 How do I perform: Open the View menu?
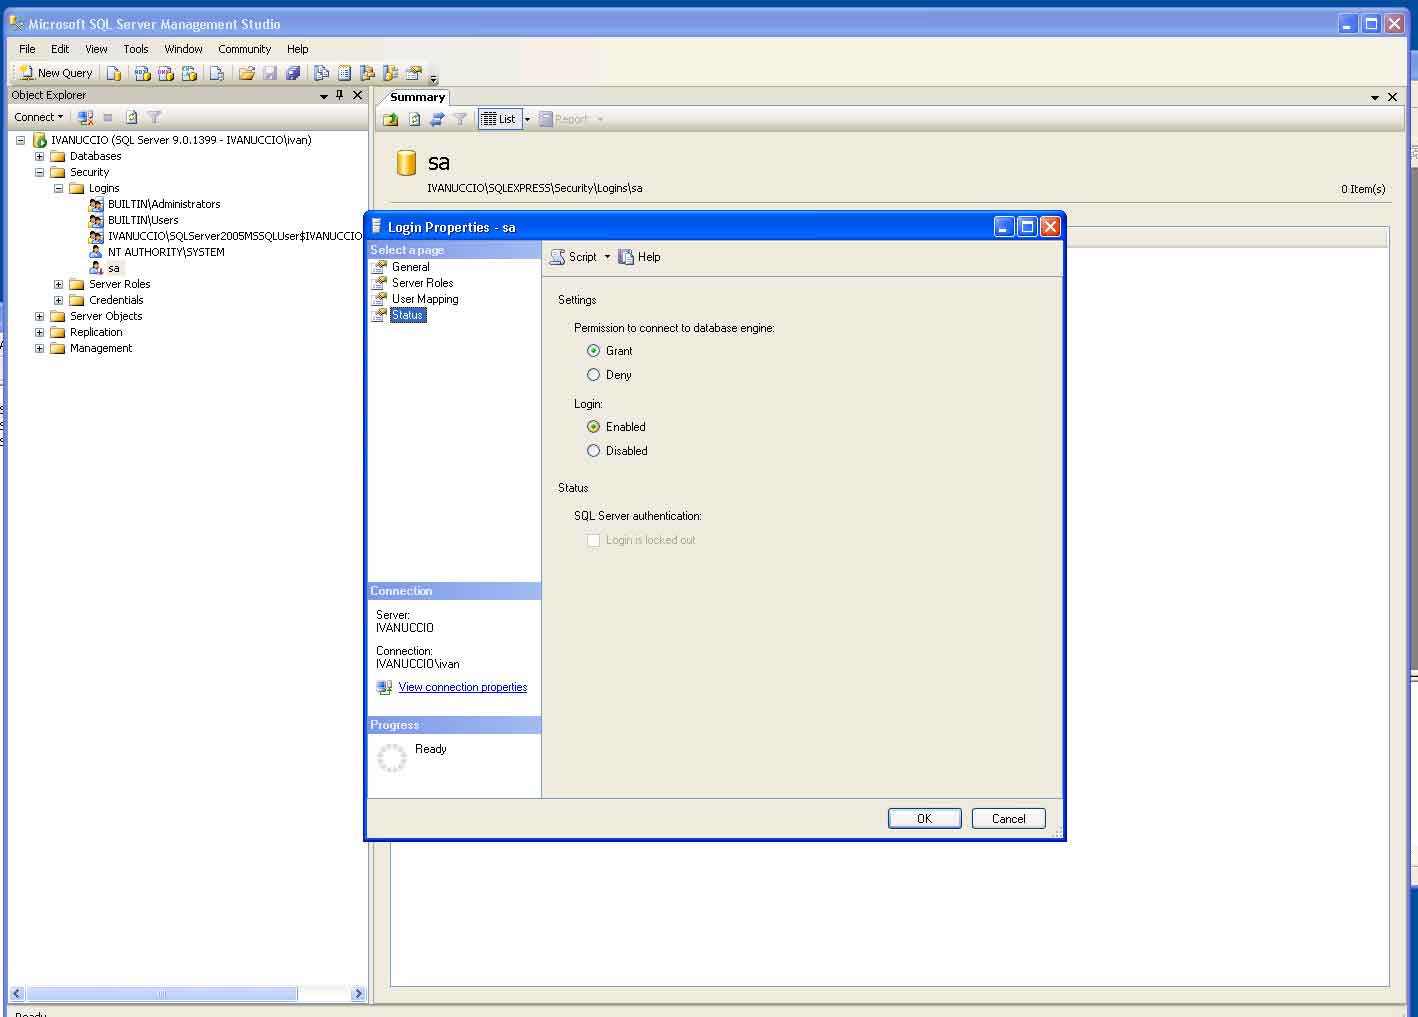96,49
